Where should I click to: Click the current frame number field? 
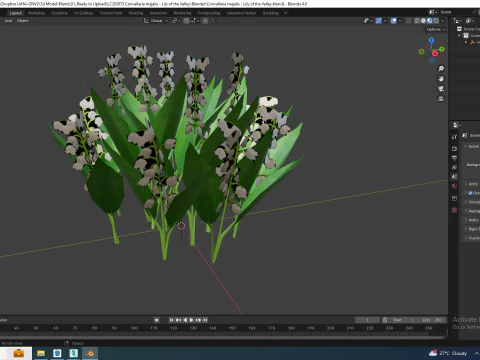point(367,320)
